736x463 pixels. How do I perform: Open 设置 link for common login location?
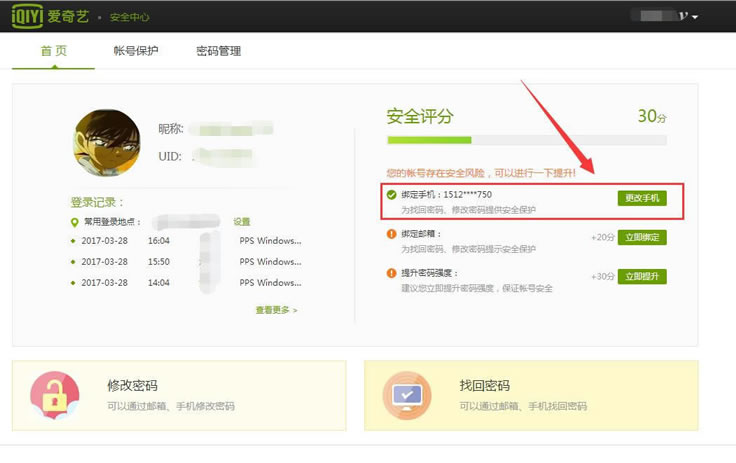point(242,222)
